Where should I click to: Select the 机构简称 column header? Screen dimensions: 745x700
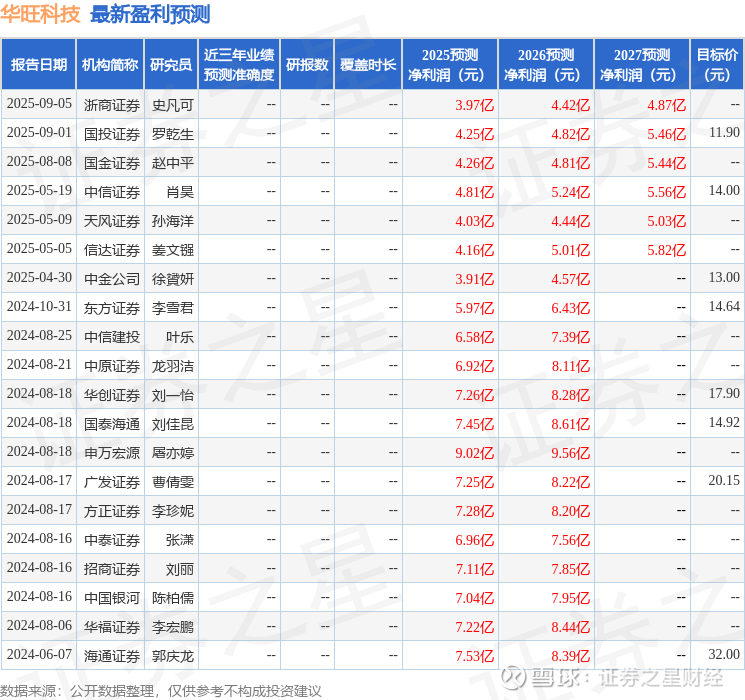tap(110, 65)
